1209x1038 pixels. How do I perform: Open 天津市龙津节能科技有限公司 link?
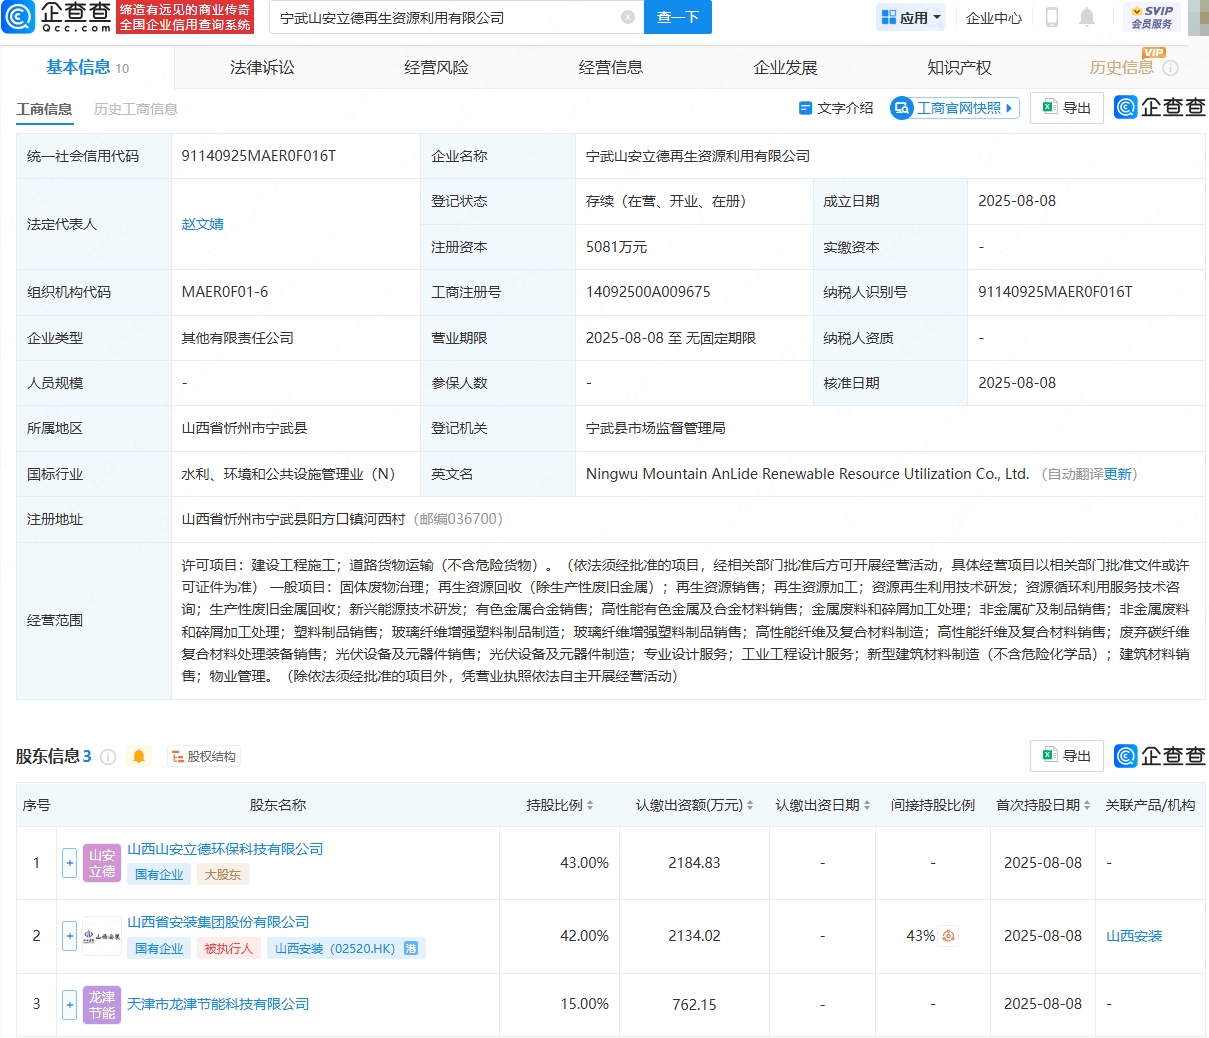click(218, 1004)
